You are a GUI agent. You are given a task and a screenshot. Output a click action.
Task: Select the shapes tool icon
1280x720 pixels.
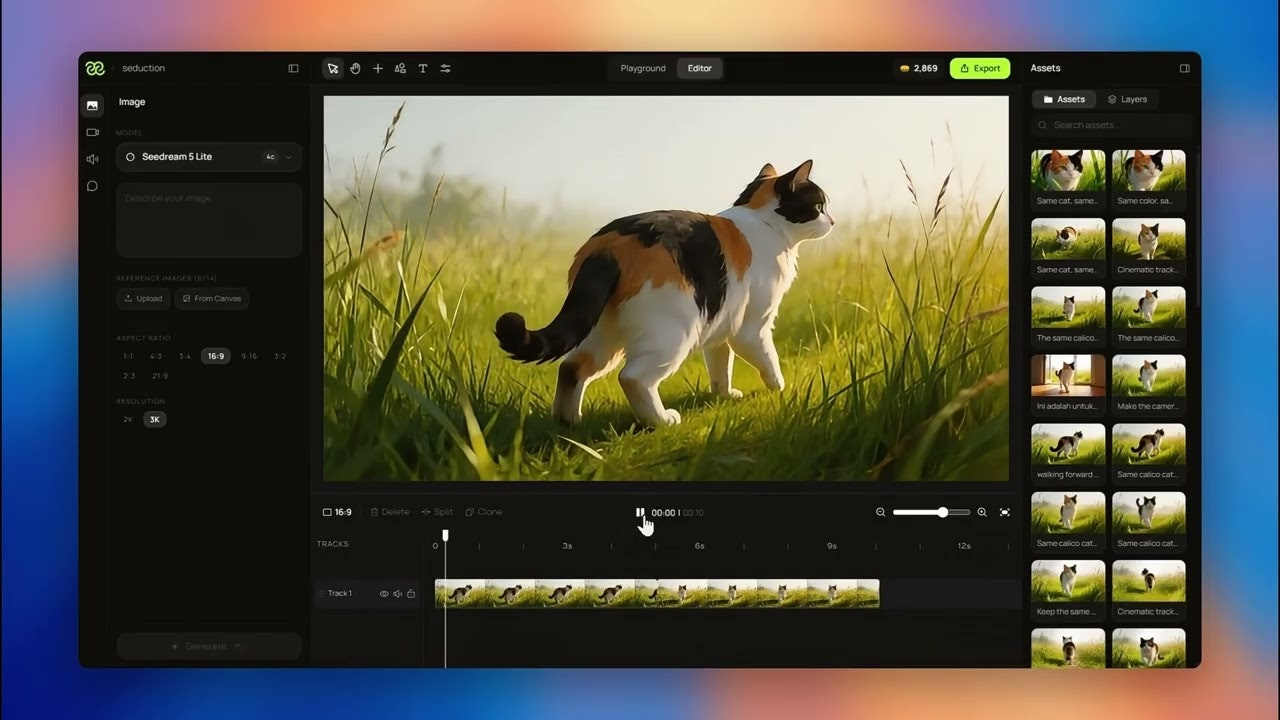point(400,68)
